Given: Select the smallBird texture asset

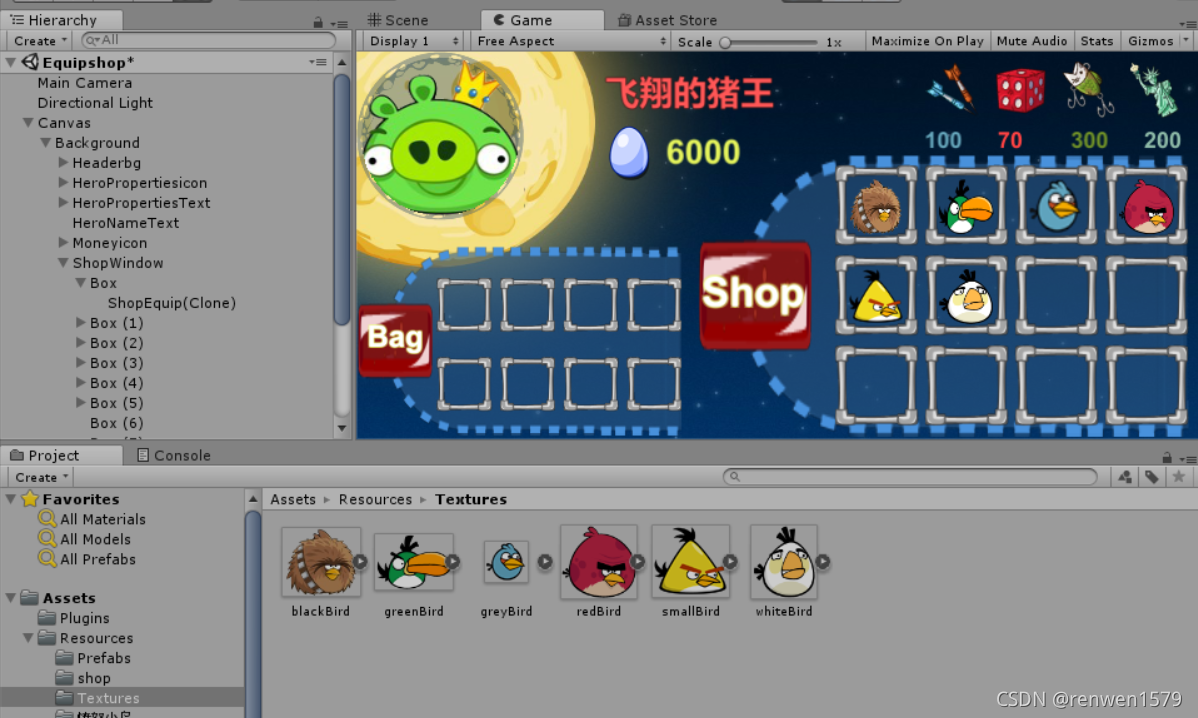Looking at the screenshot, I should pos(691,561).
